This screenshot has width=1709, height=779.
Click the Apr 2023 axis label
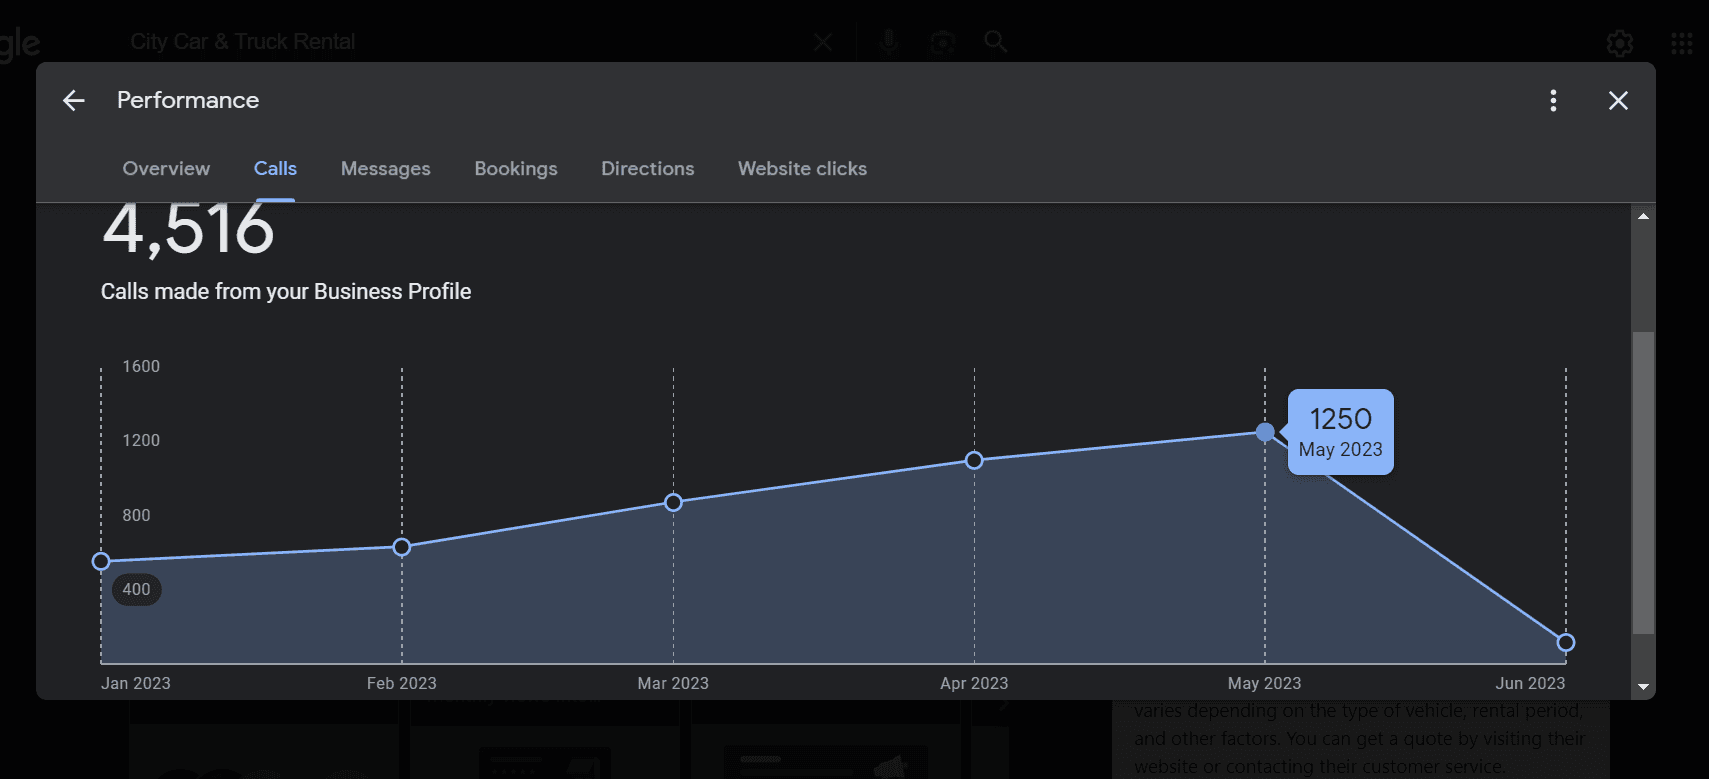click(974, 683)
